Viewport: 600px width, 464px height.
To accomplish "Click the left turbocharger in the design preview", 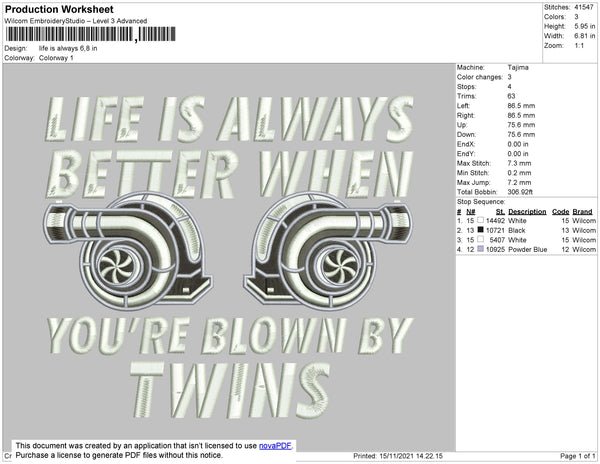I will pos(127,251).
